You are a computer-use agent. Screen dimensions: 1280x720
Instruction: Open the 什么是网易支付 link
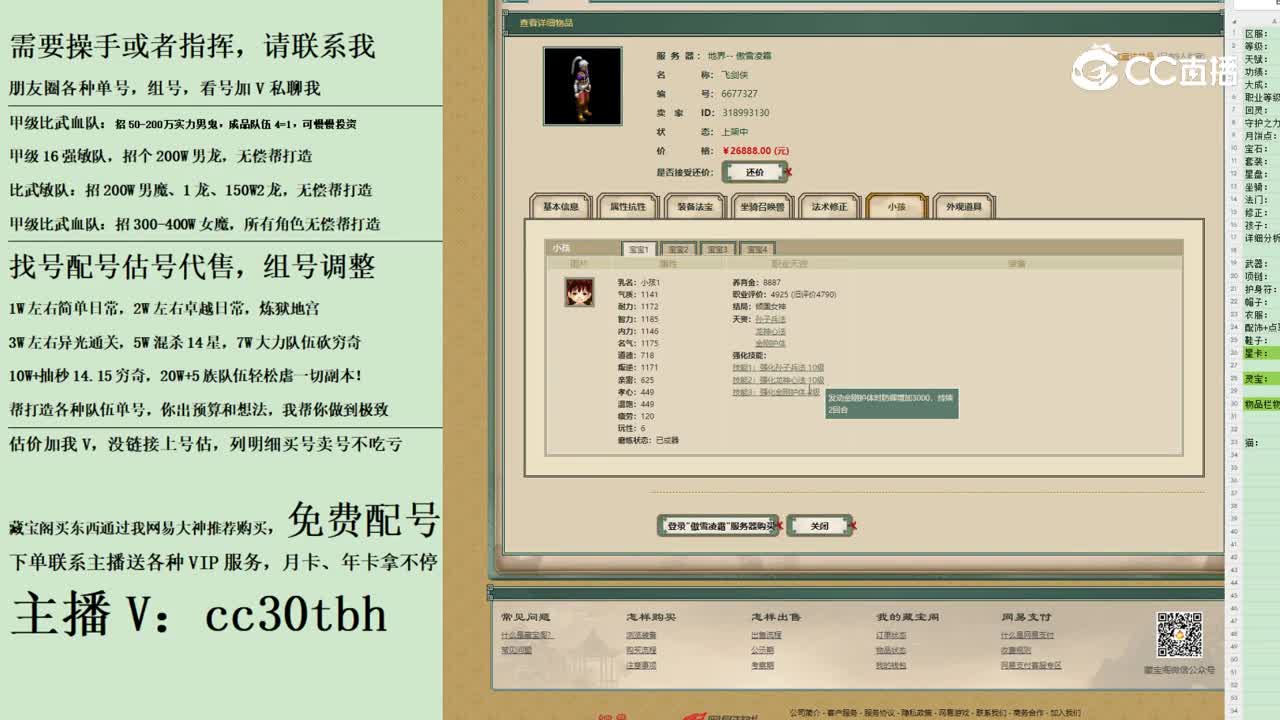pos(1027,635)
